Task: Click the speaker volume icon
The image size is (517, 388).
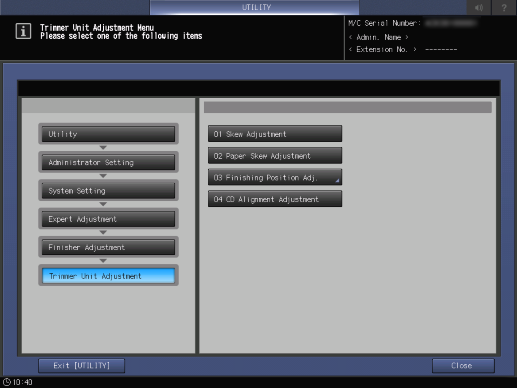Action: [479, 7]
